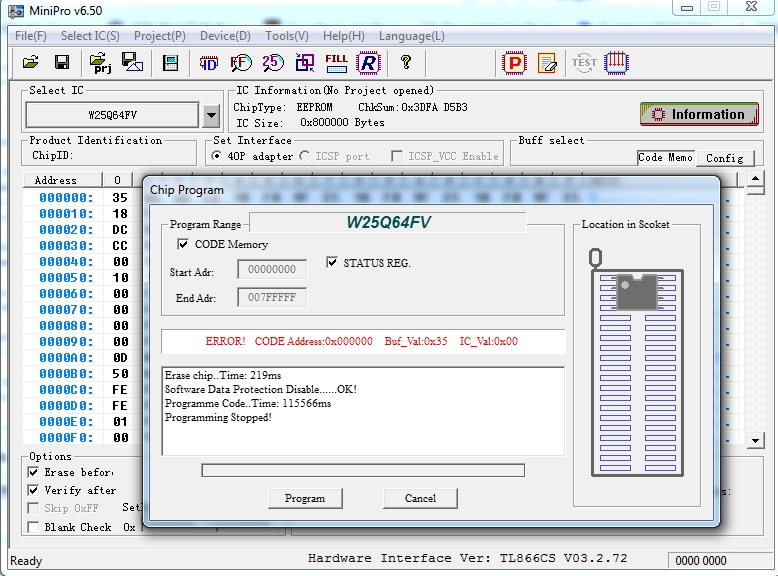Viewport: 778px width, 576px height.
Task: Click the MiniPro title bar app icon
Action: 16,11
